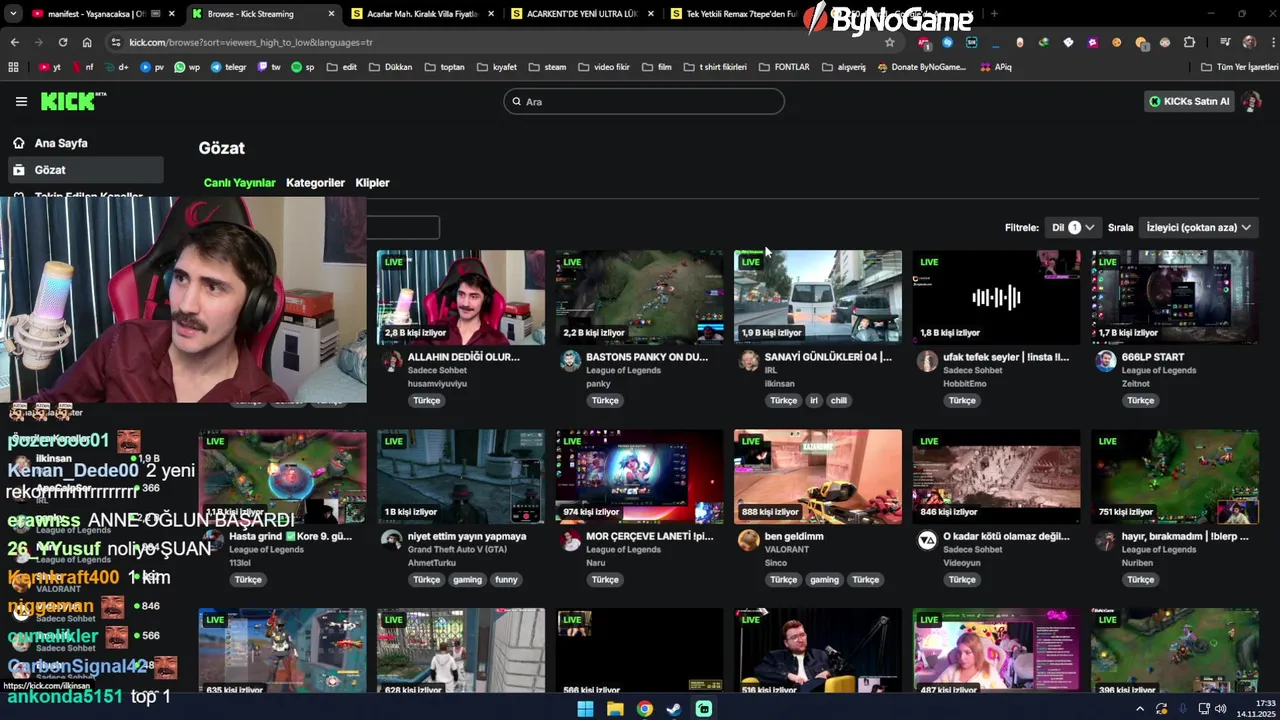
Task: Click the browser home button
Action: tap(87, 42)
